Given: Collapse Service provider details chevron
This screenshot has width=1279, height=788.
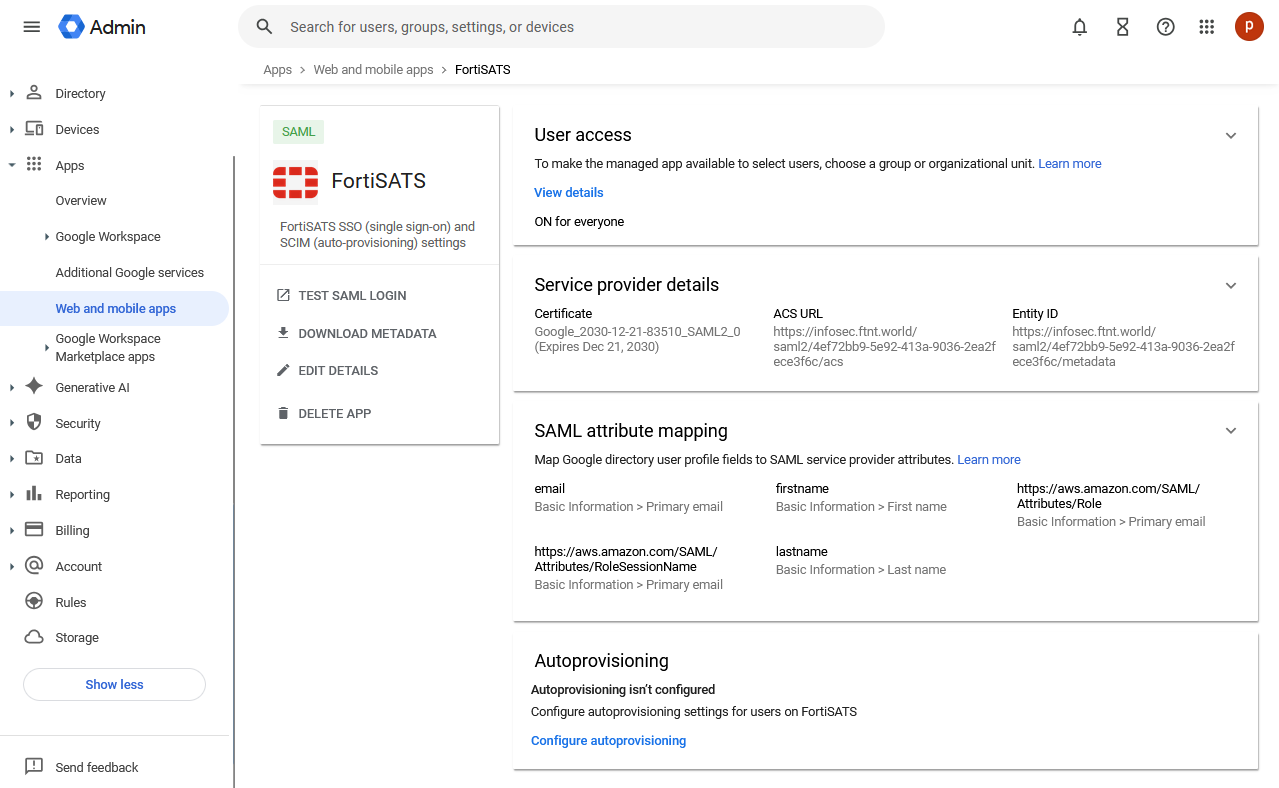Looking at the screenshot, I should 1231,286.
